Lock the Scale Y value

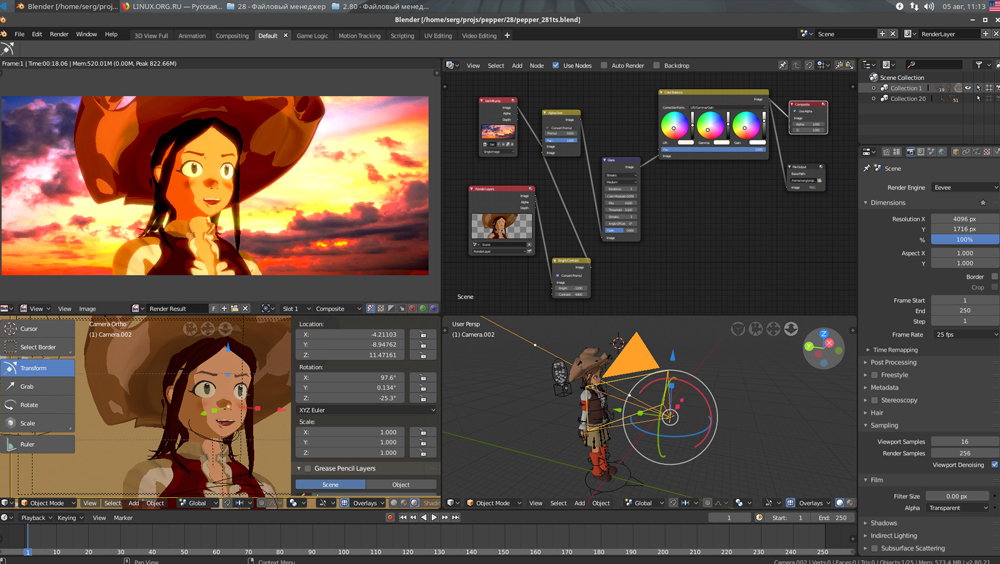pyautogui.click(x=423, y=442)
